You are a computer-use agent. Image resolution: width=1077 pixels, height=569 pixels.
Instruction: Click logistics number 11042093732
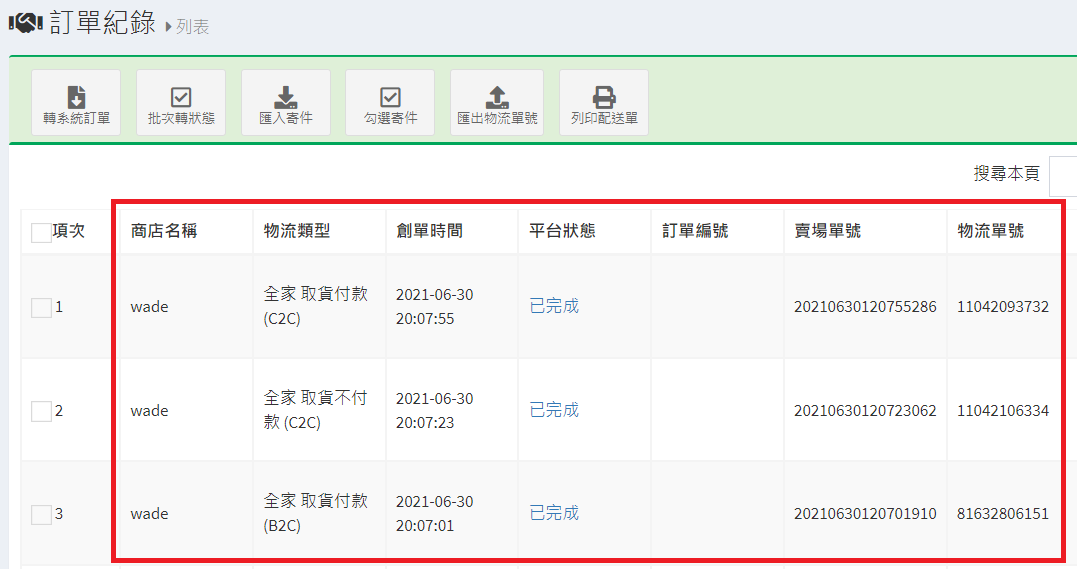pos(1002,307)
